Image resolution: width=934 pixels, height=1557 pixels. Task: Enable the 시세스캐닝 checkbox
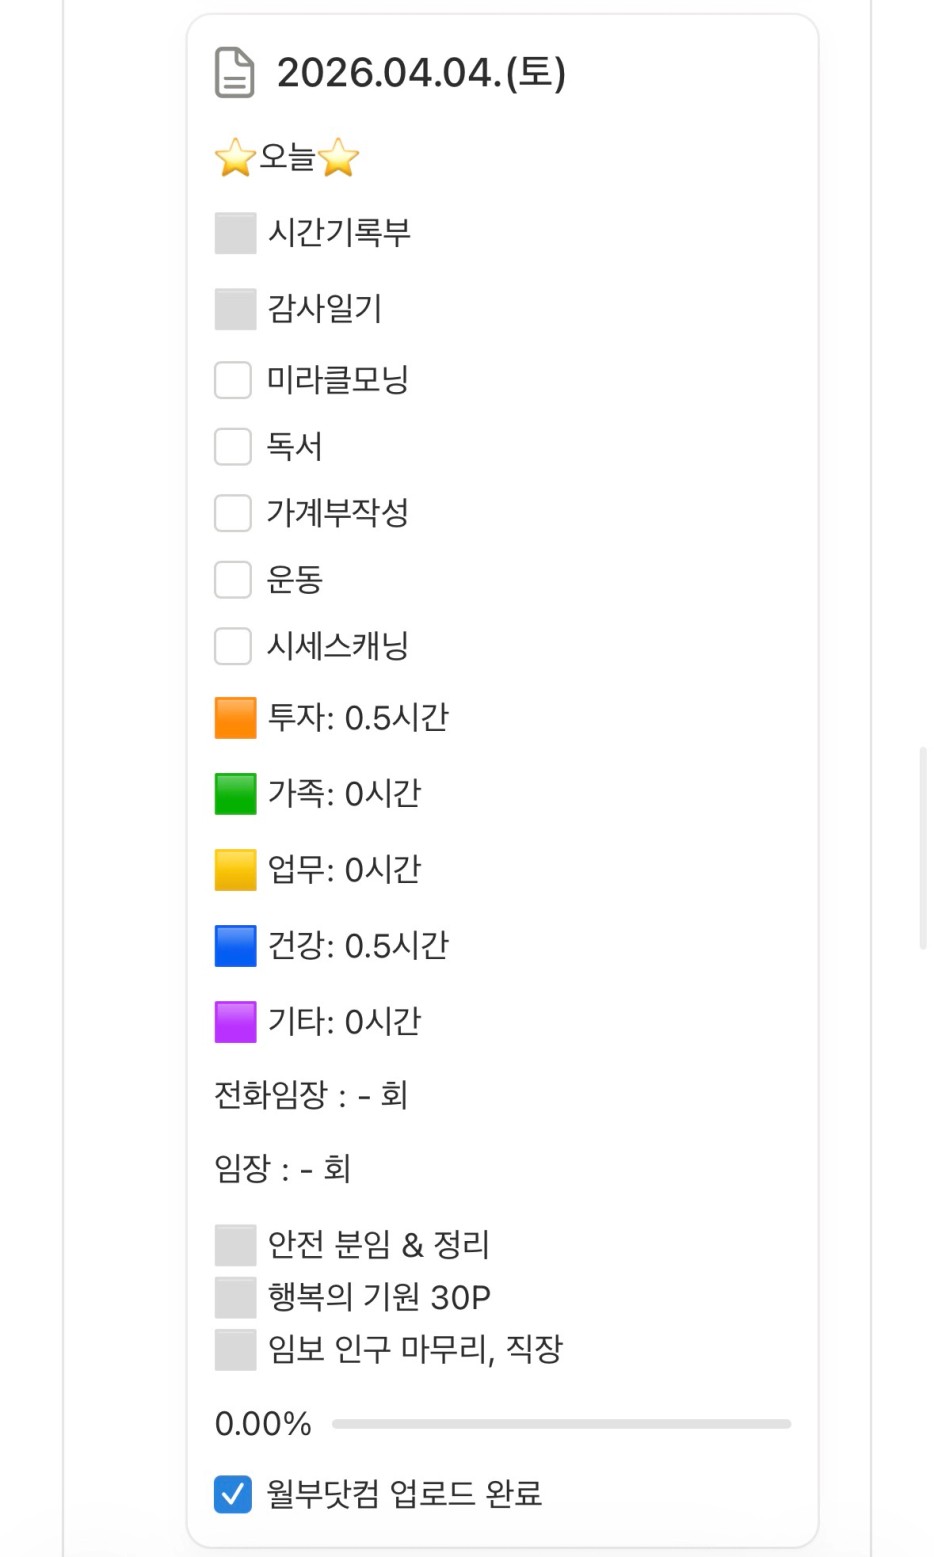[x=233, y=646]
